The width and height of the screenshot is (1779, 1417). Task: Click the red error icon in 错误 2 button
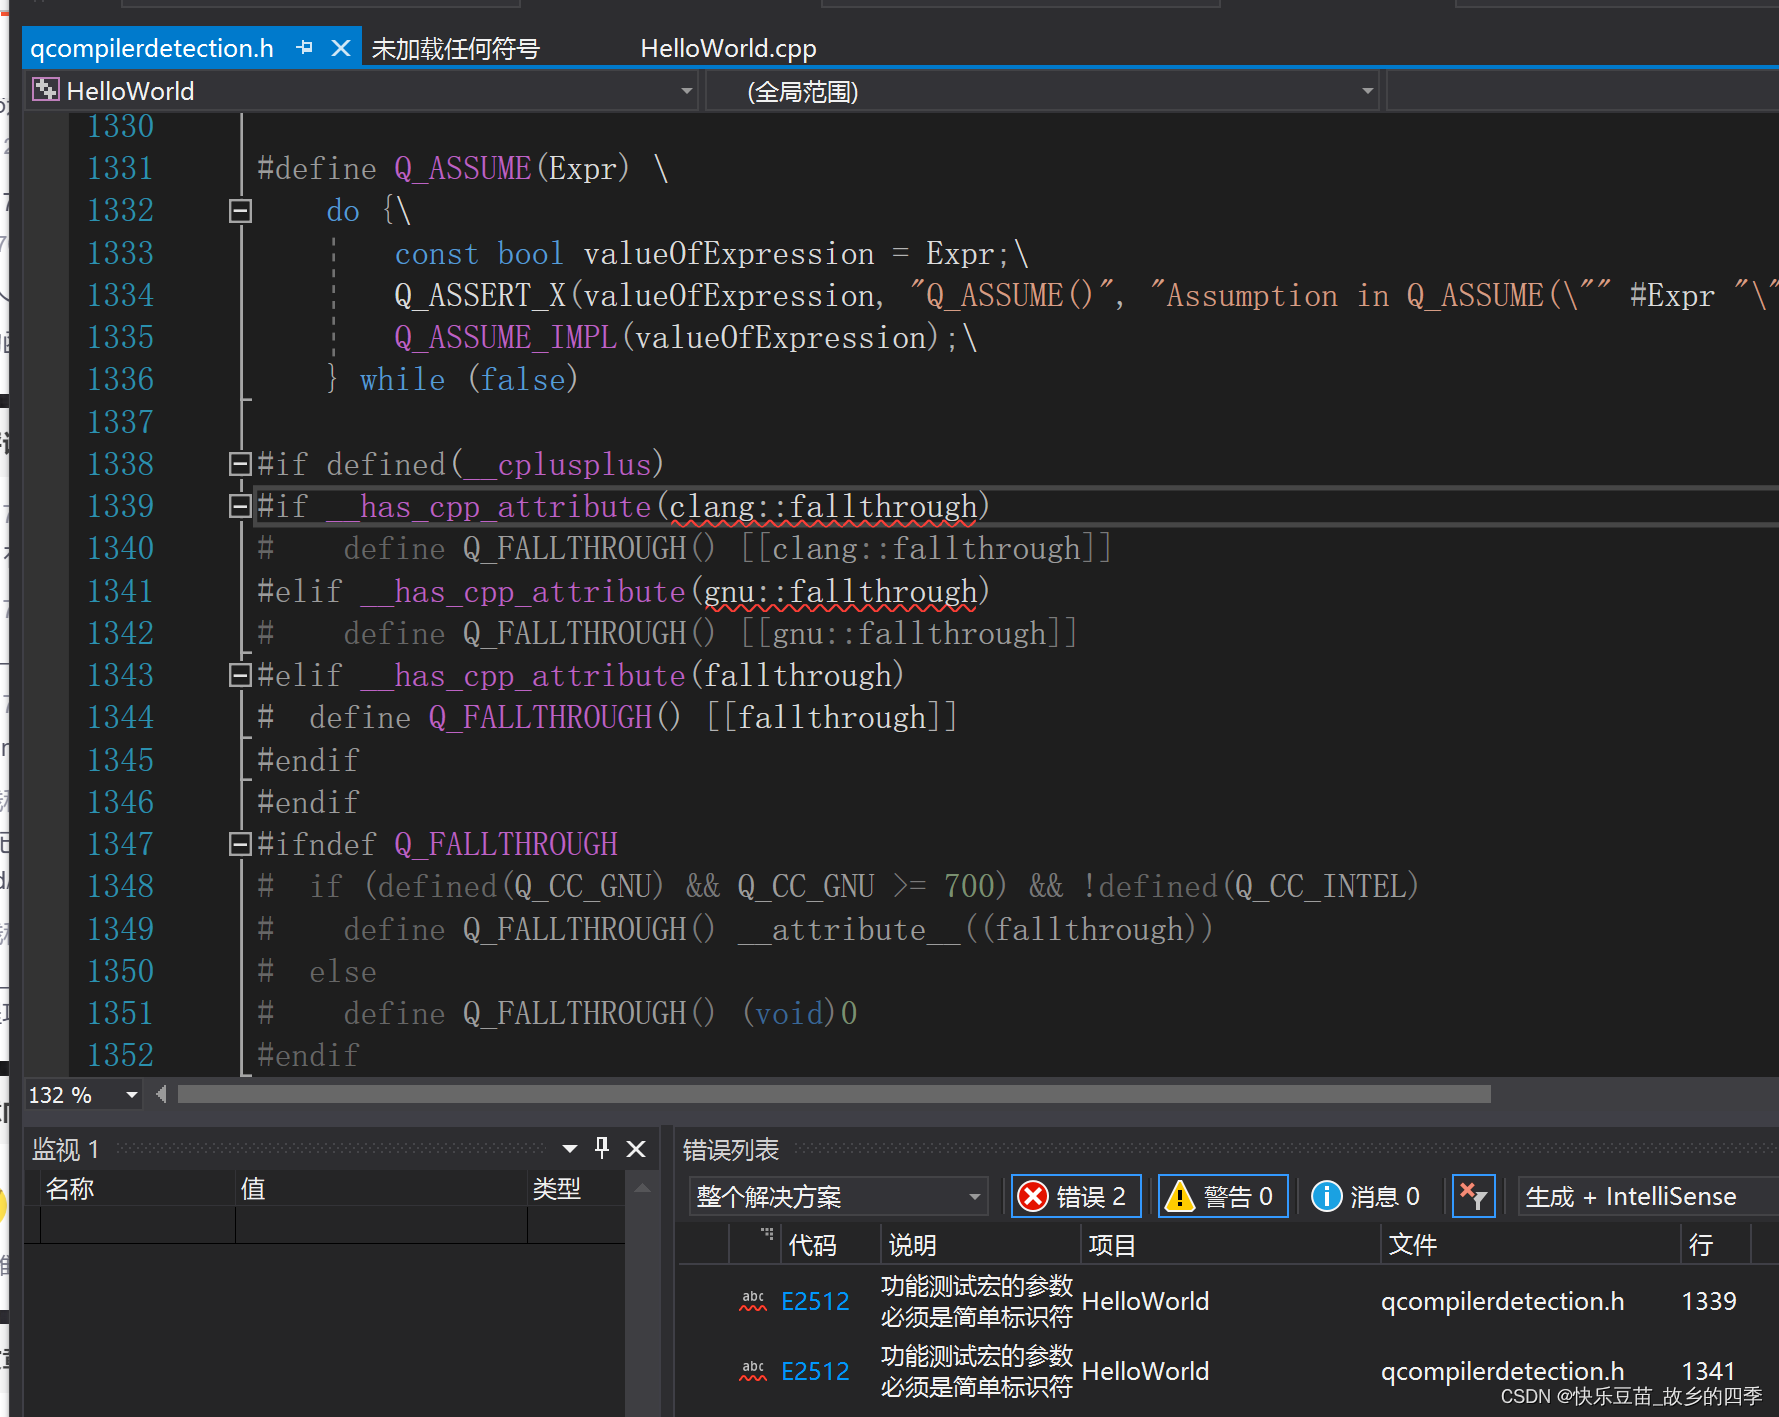tap(1033, 1196)
